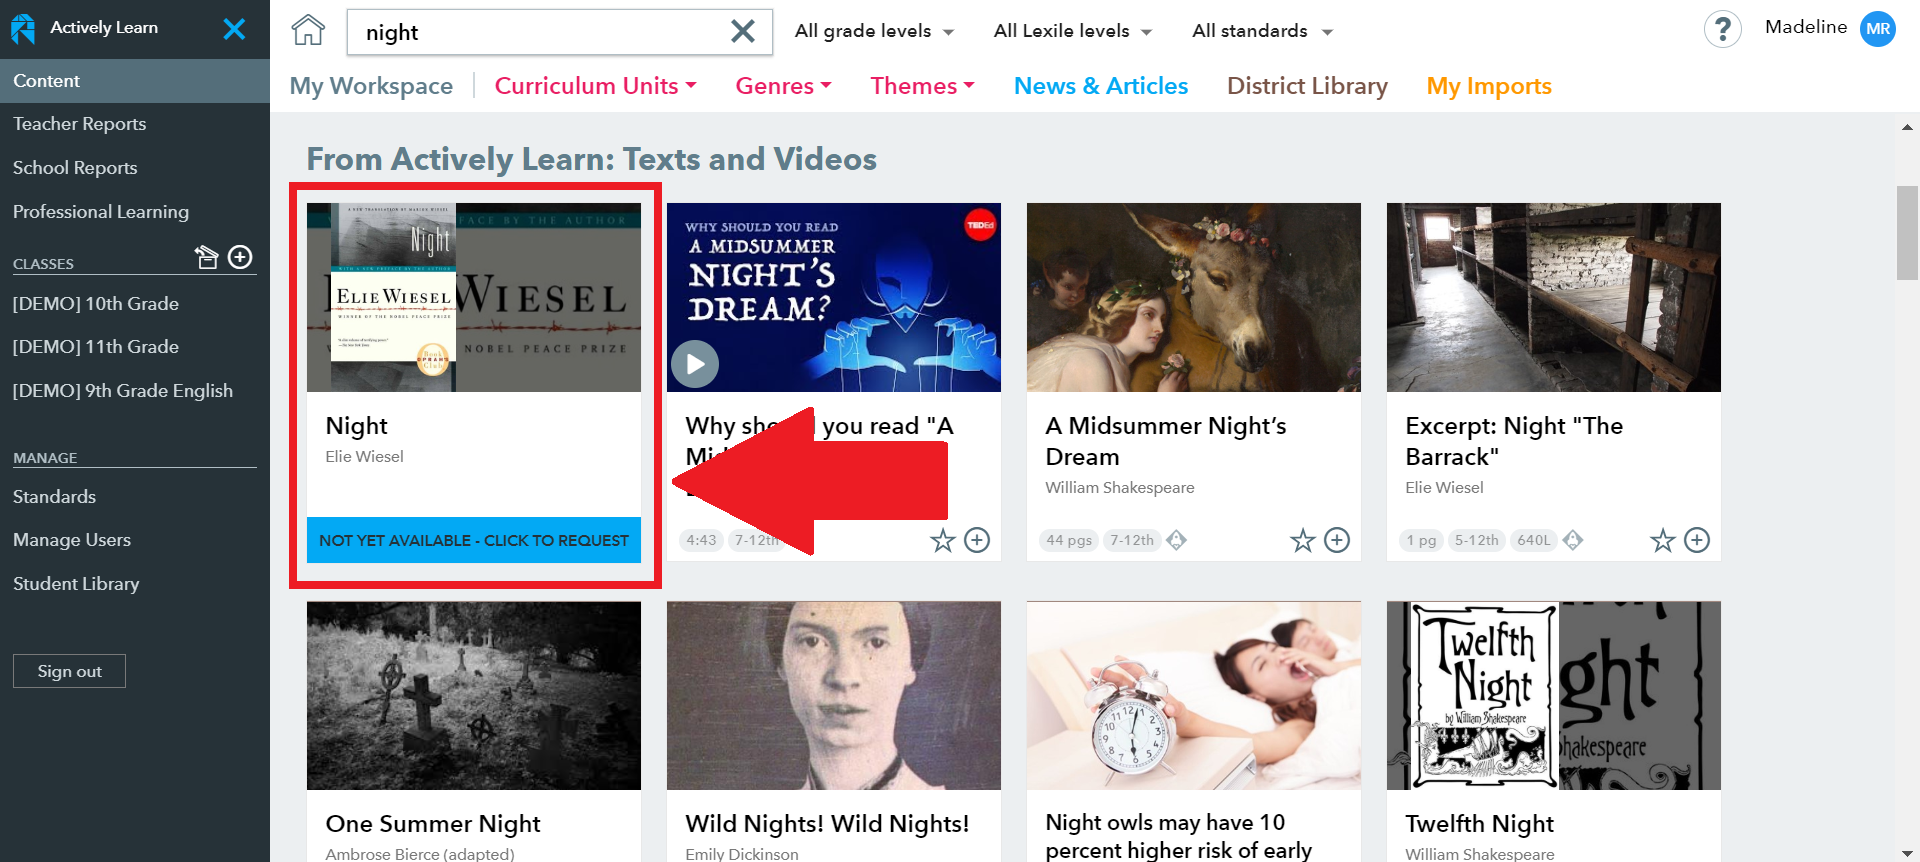Add A Midsummer Night's Dream to workspace
The height and width of the screenshot is (862, 1920).
click(x=1337, y=541)
